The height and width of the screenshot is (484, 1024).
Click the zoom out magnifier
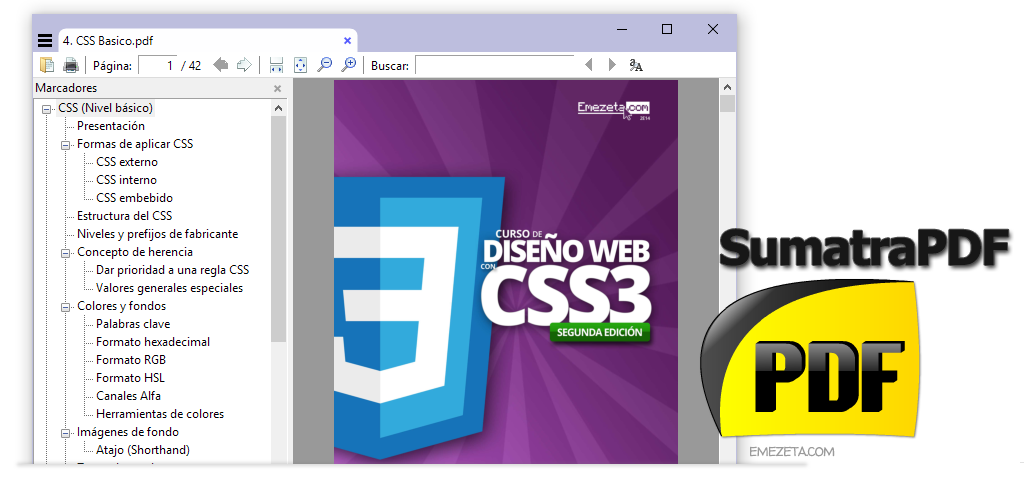coord(325,64)
